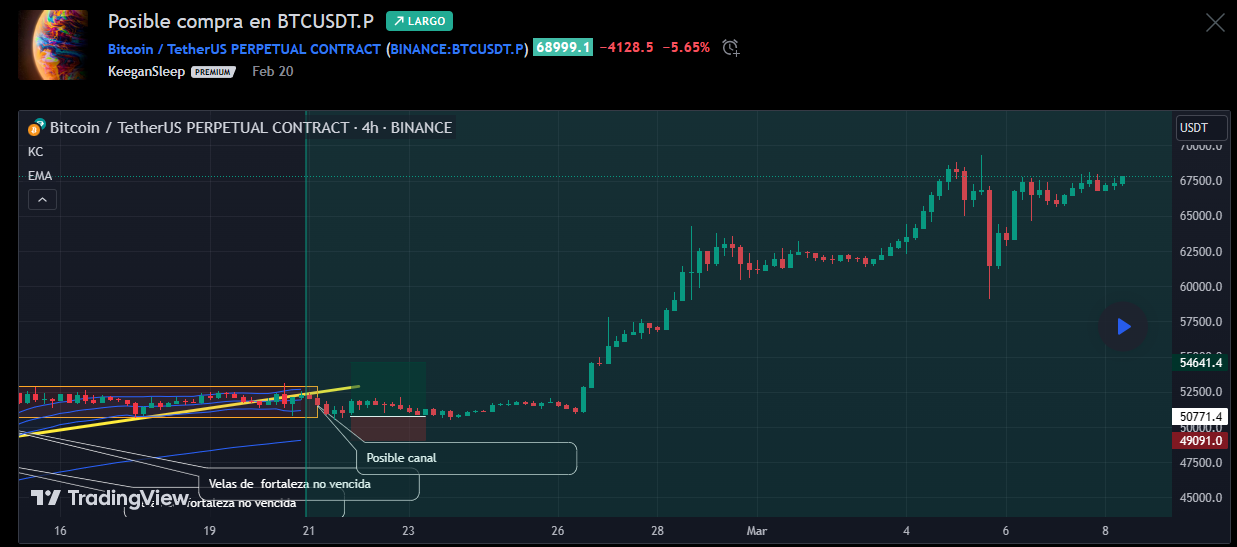Select the Velas de fortaleza no vencida callout
The height and width of the screenshot is (547, 1237).
(x=309, y=484)
